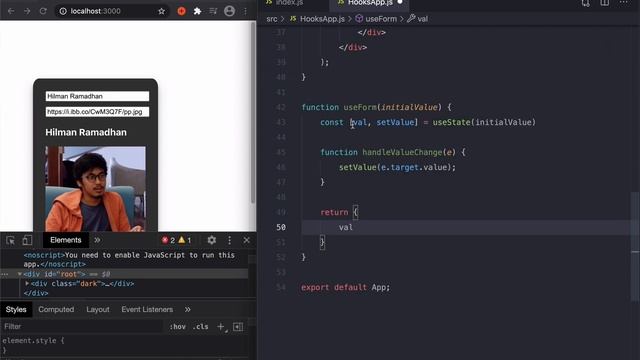Click the val breadcrumb
640x360 pixels.
[418, 19]
